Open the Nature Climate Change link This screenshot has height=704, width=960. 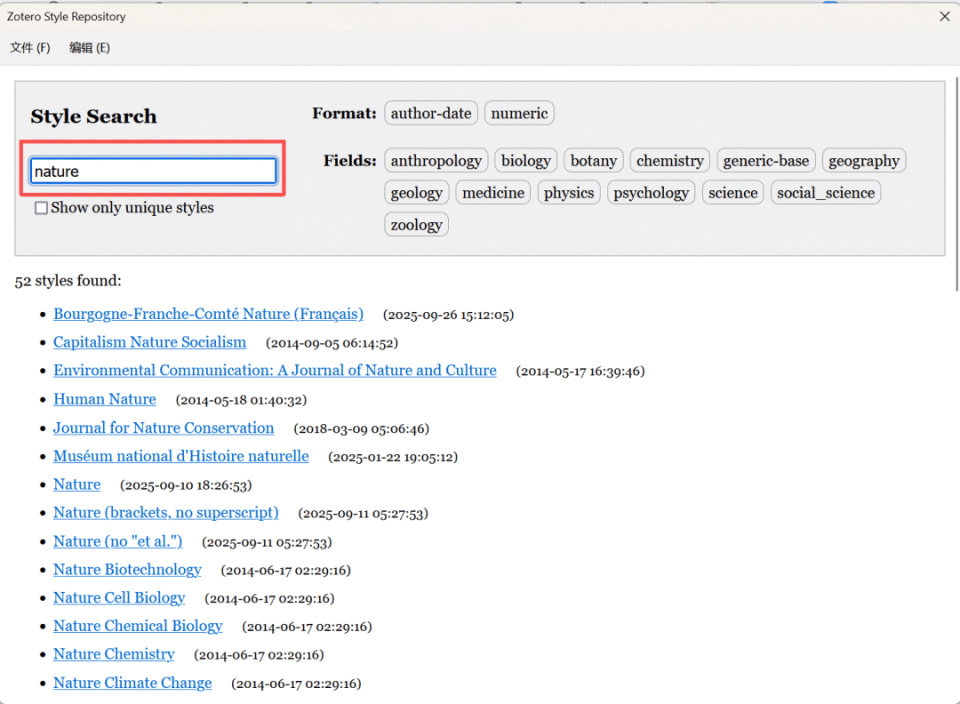(132, 683)
